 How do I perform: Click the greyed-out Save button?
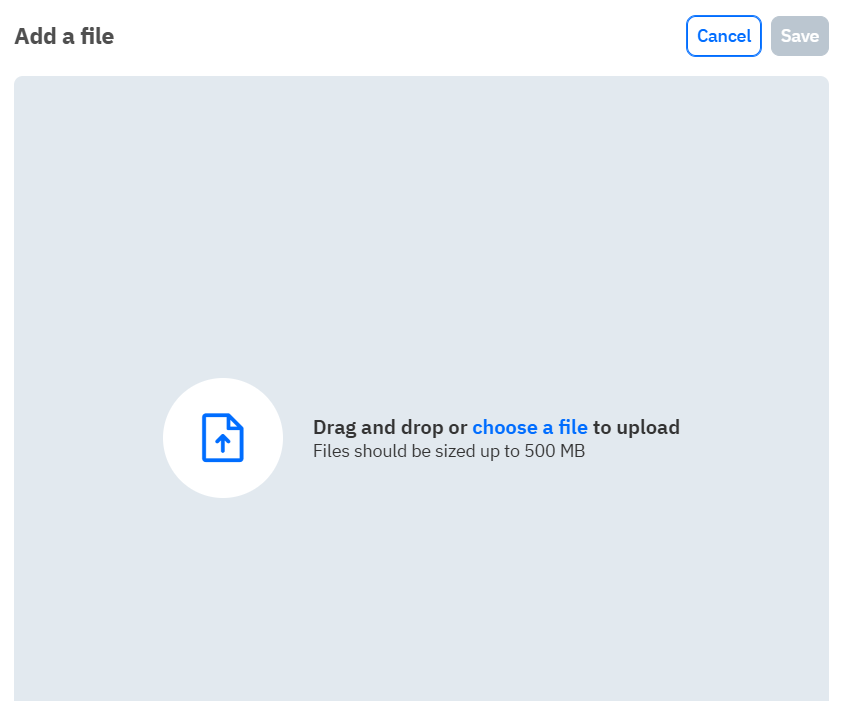800,36
